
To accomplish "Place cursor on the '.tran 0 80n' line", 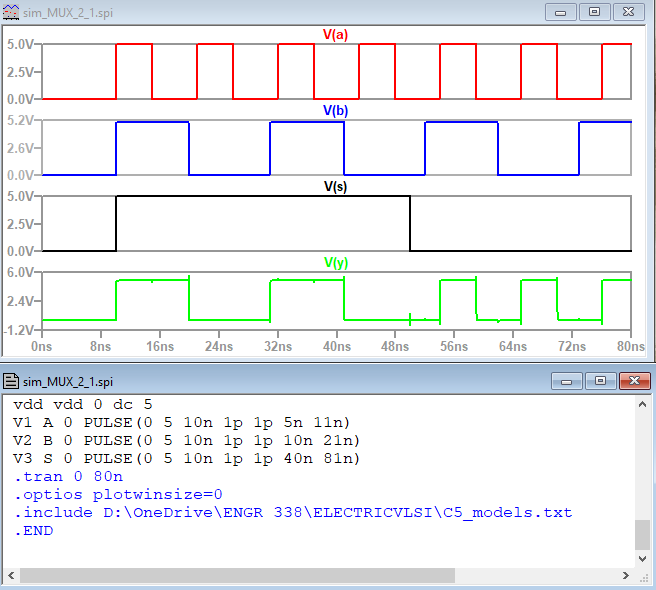I will click(x=68, y=477).
